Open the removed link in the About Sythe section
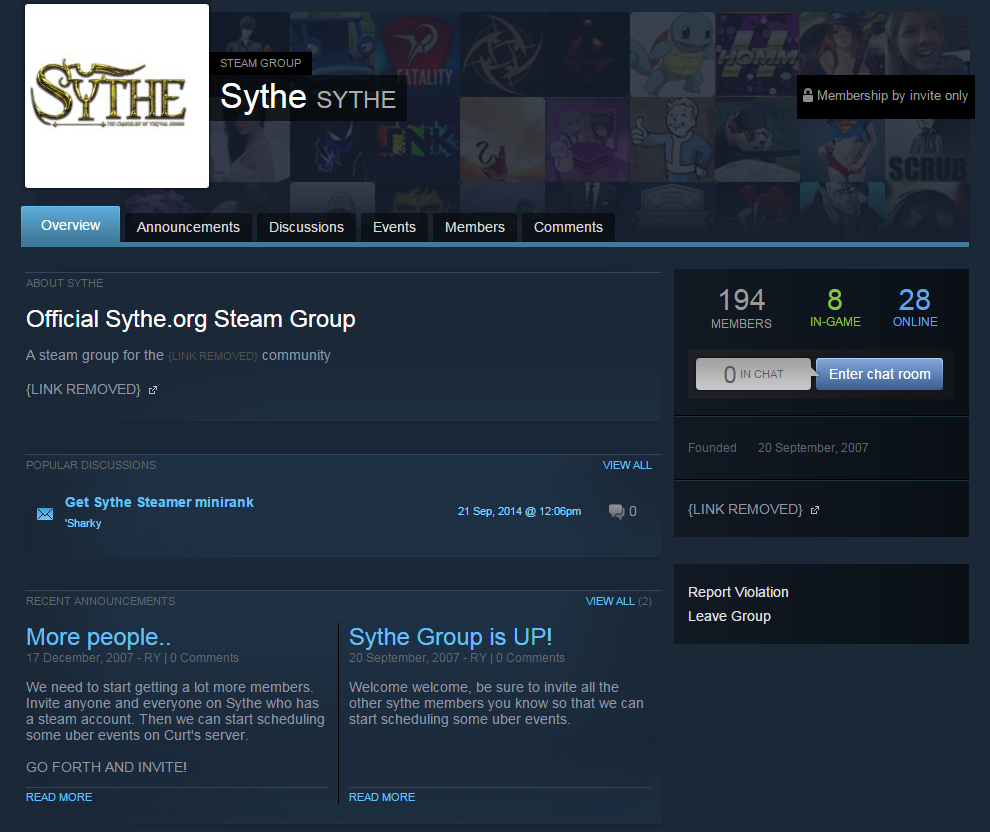Screen dimensions: 990x832 coord(83,389)
